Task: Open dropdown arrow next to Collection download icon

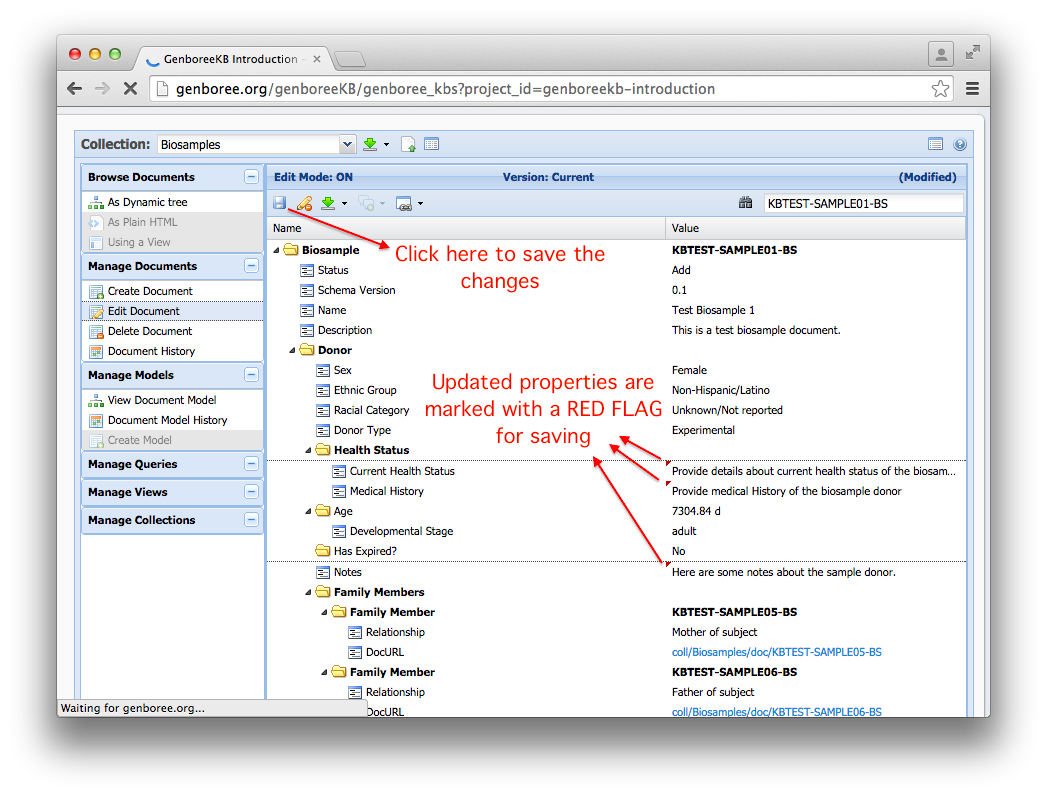Action: [386, 145]
